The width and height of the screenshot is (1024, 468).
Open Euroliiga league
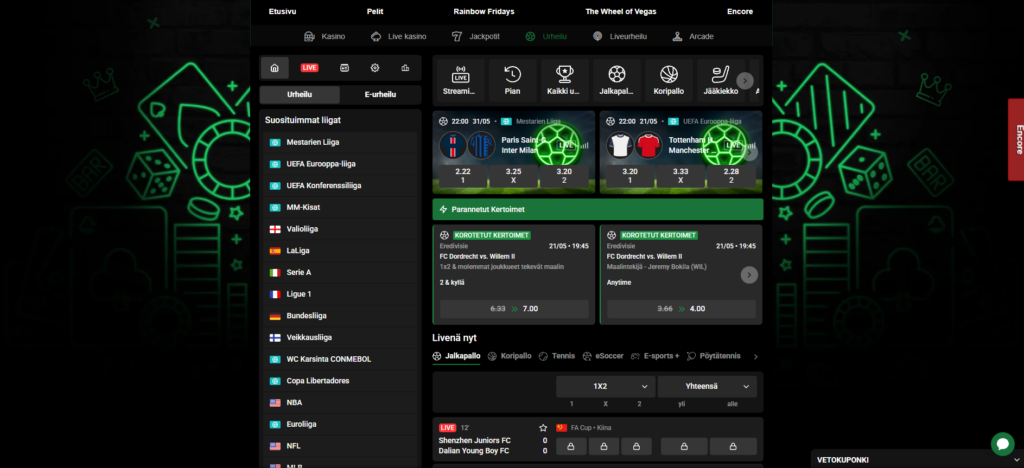tap(340, 424)
